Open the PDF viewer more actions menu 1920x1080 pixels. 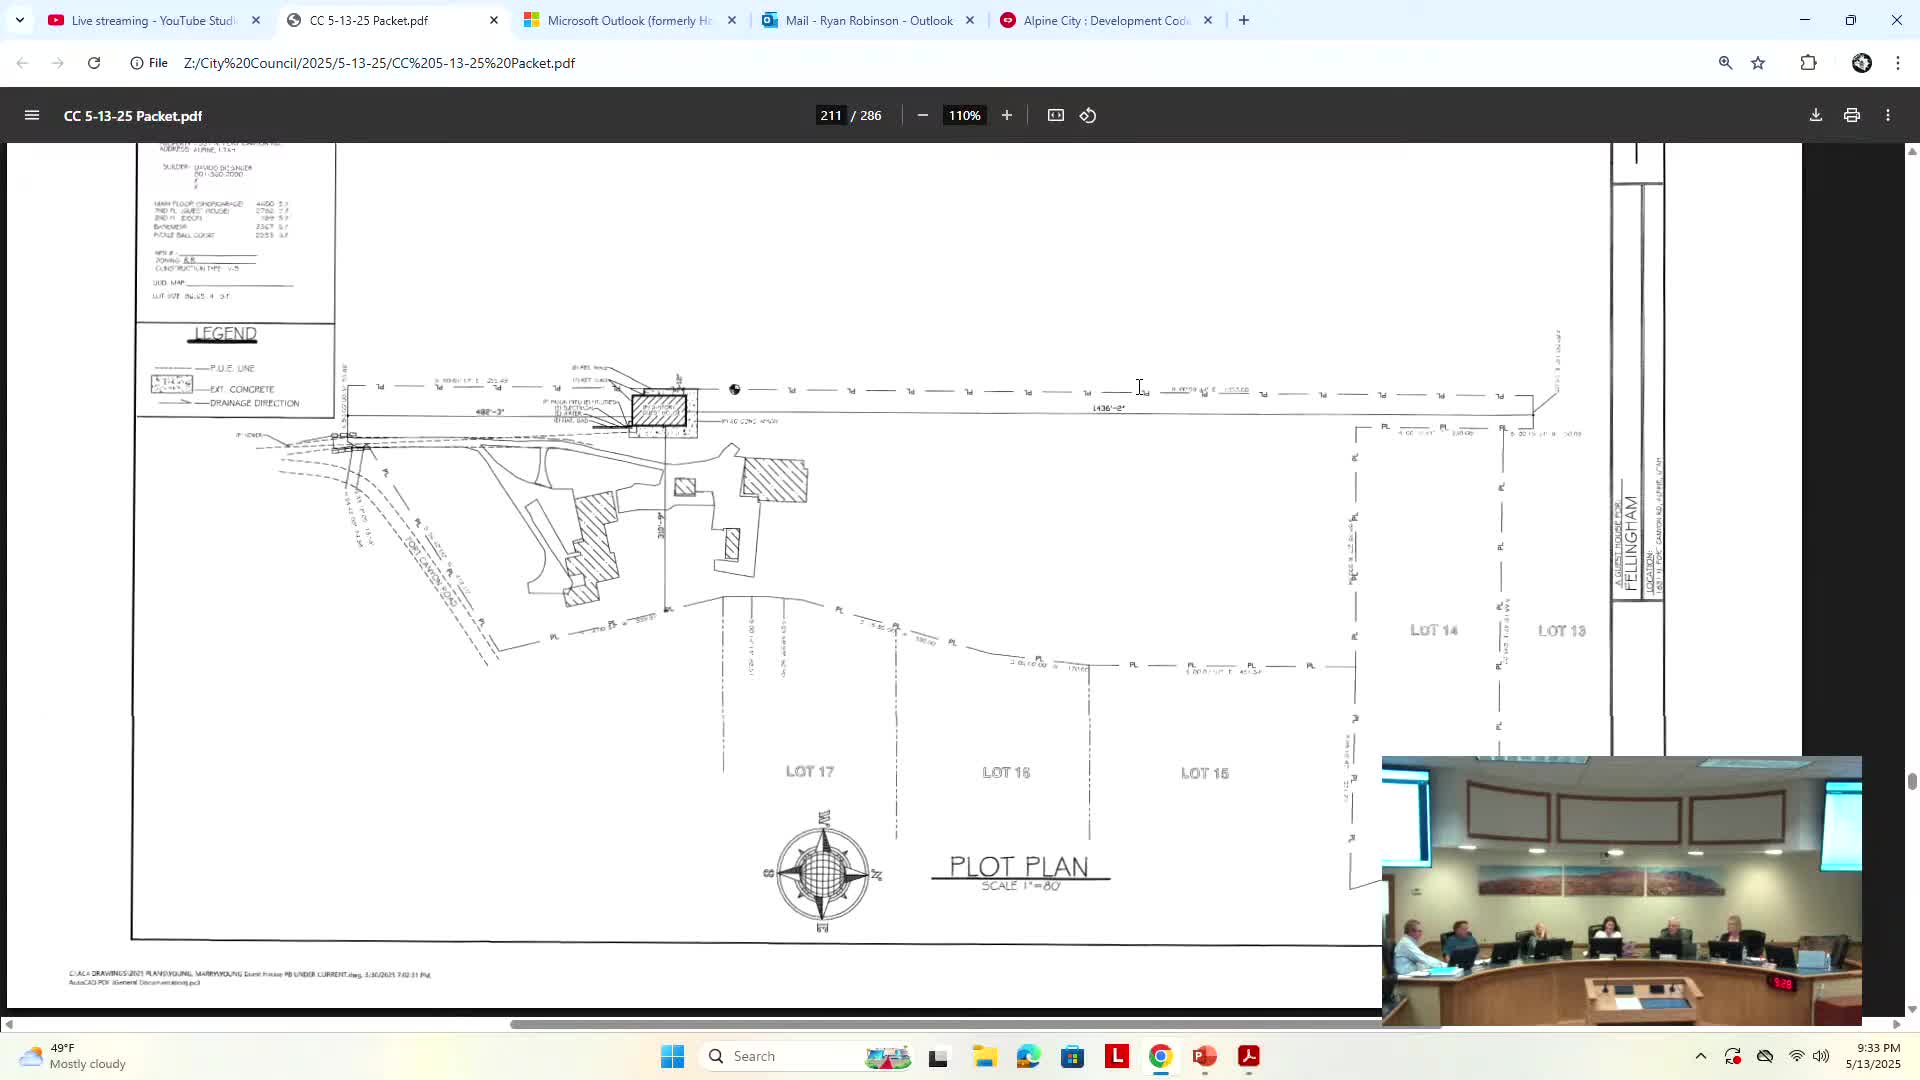1888,116
